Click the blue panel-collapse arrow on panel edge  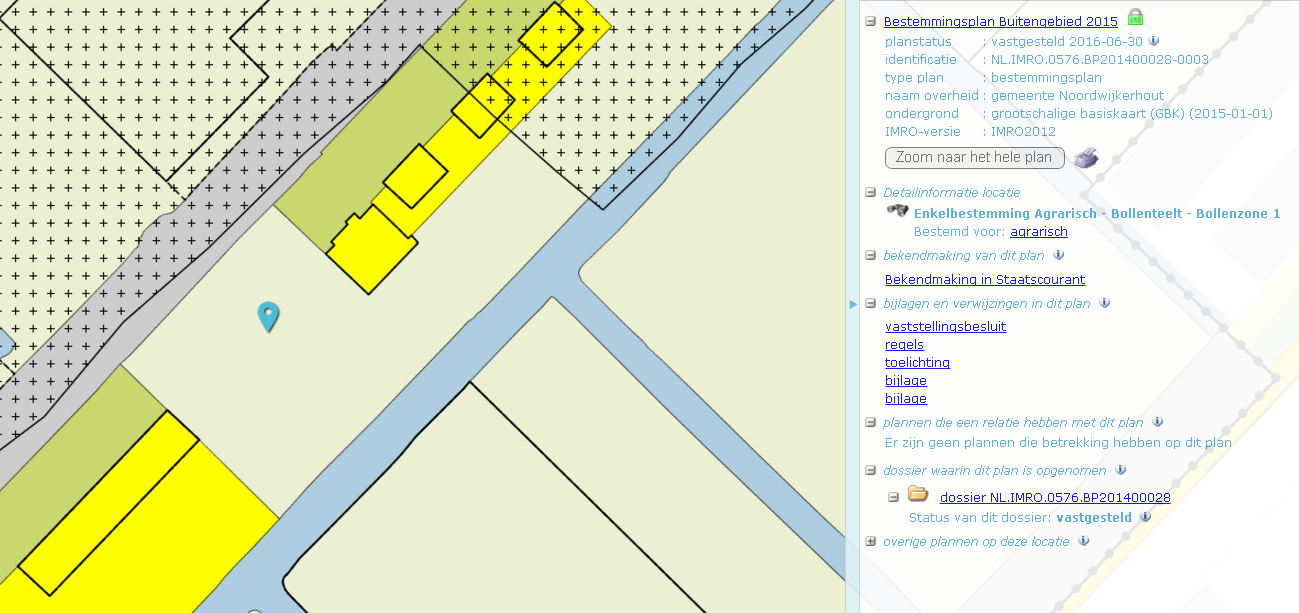click(853, 304)
